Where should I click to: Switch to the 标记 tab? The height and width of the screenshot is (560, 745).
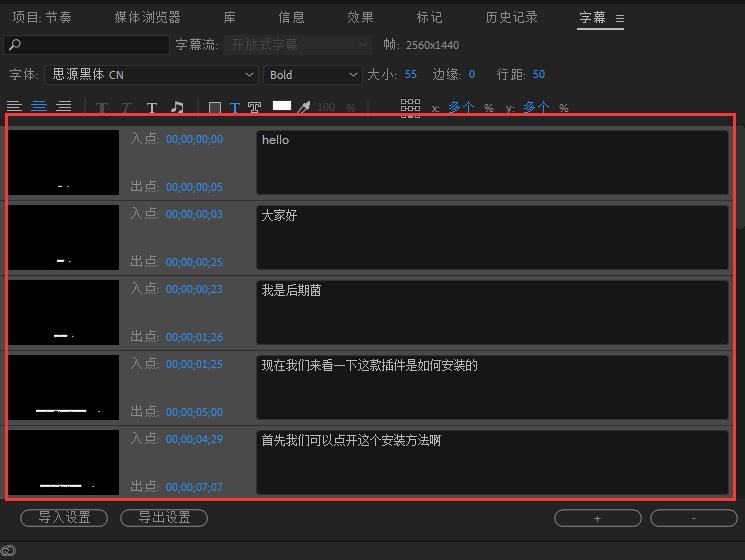[429, 18]
